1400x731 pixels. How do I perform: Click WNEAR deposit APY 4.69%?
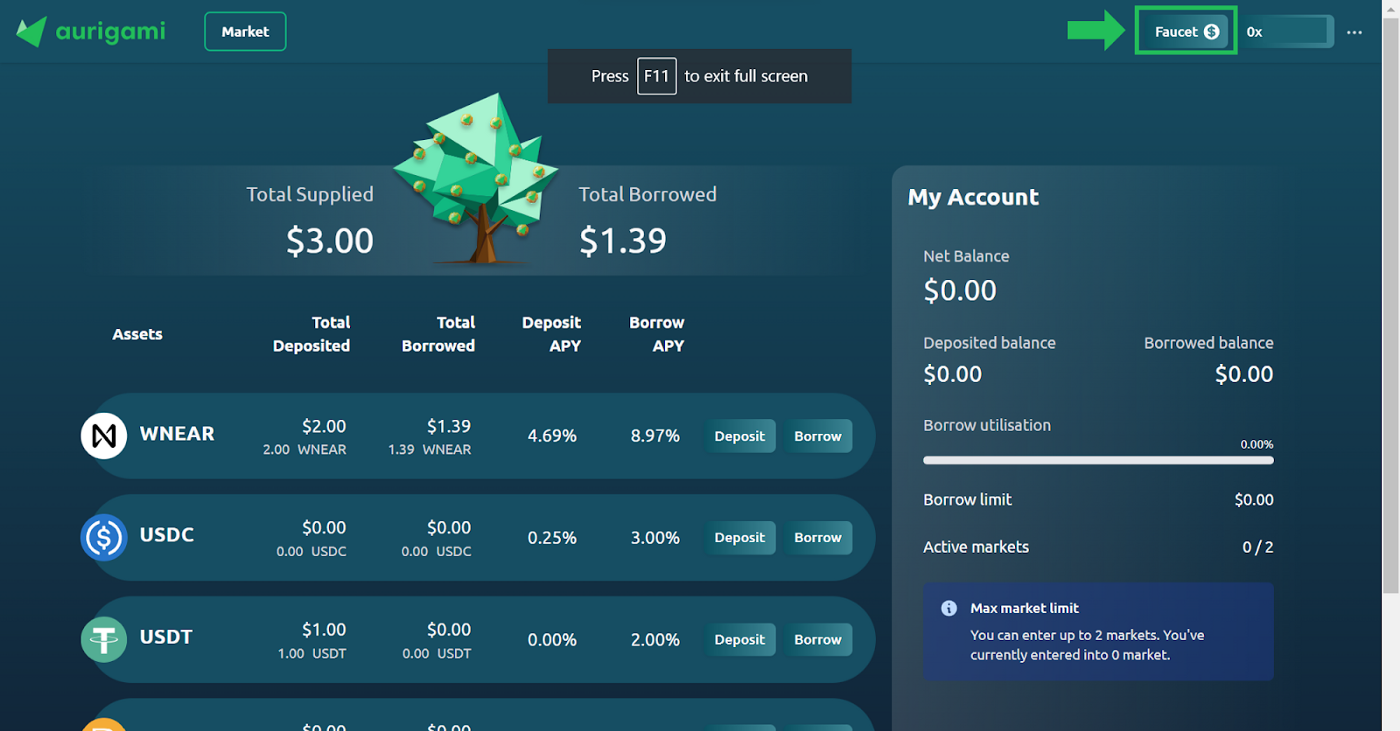[x=552, y=436]
